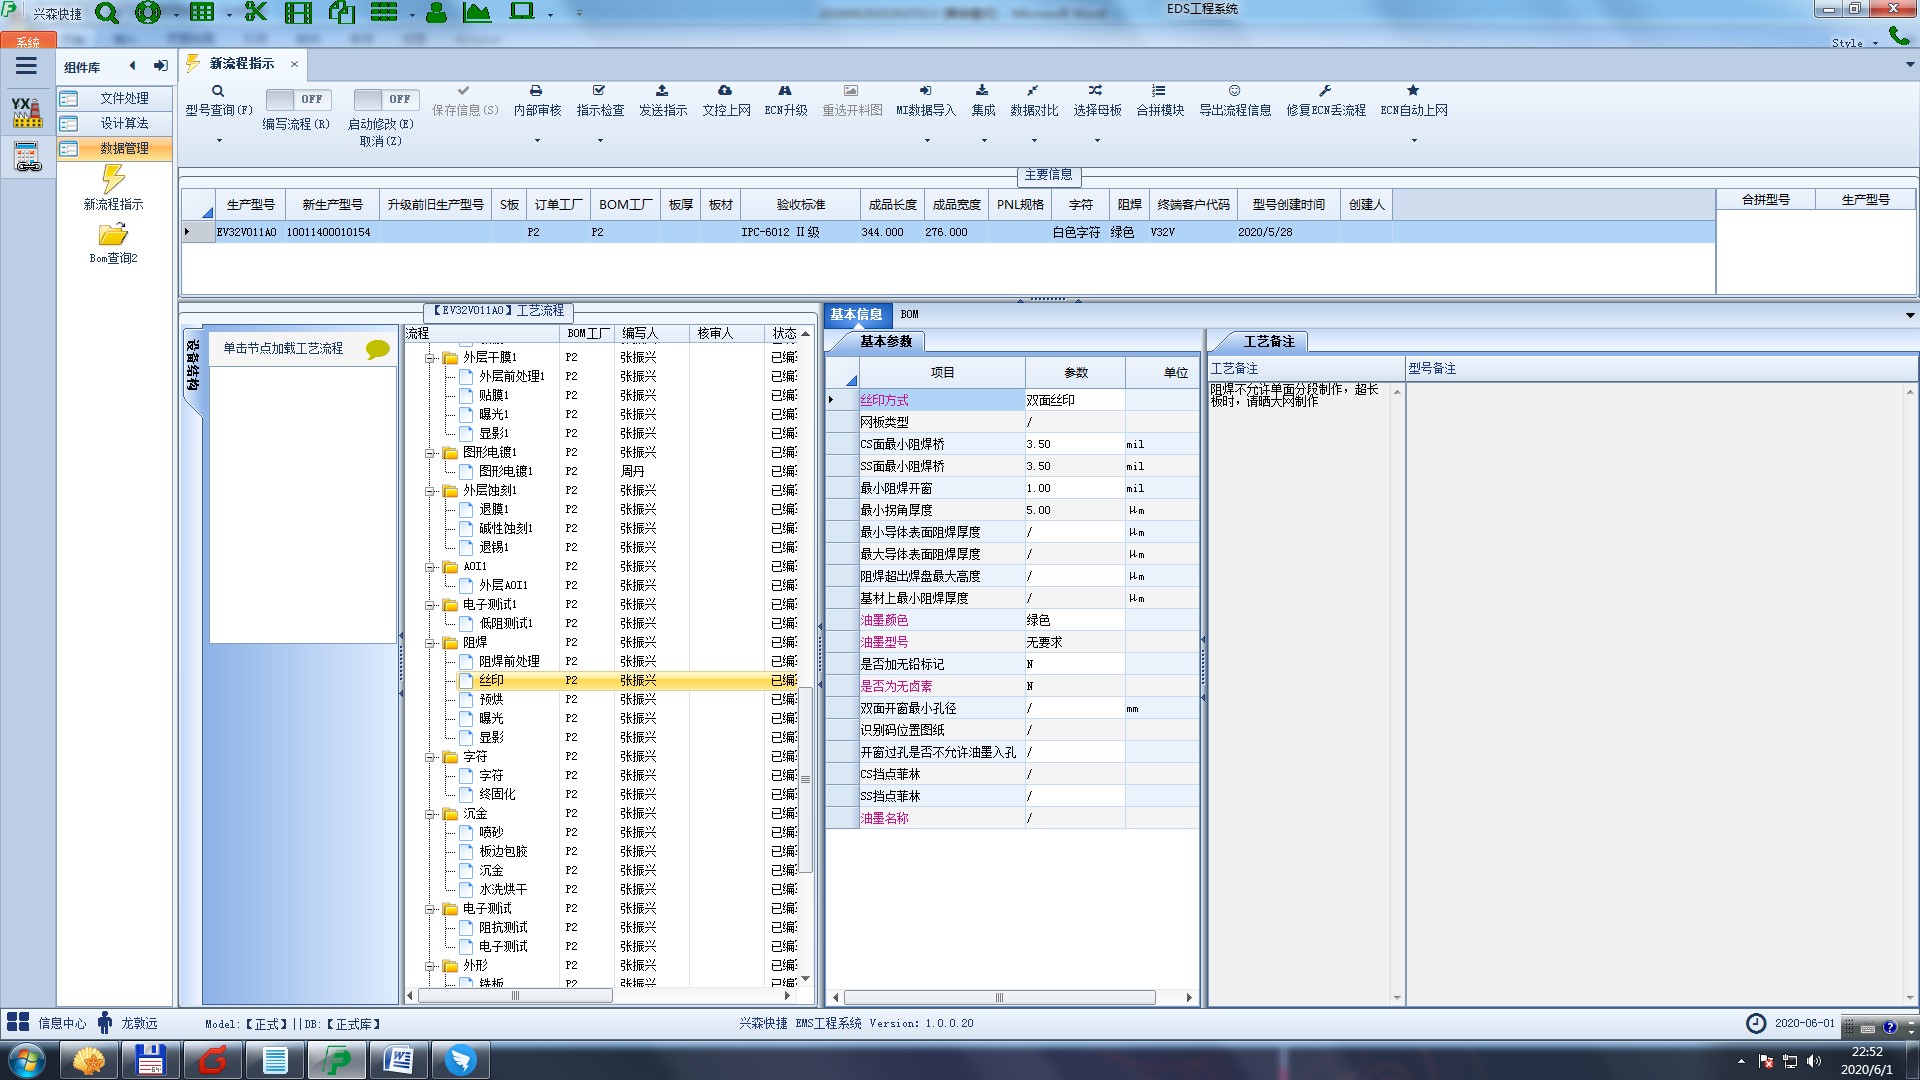Select the 预烘 process tree node
This screenshot has height=1080, width=1920.
click(x=491, y=699)
